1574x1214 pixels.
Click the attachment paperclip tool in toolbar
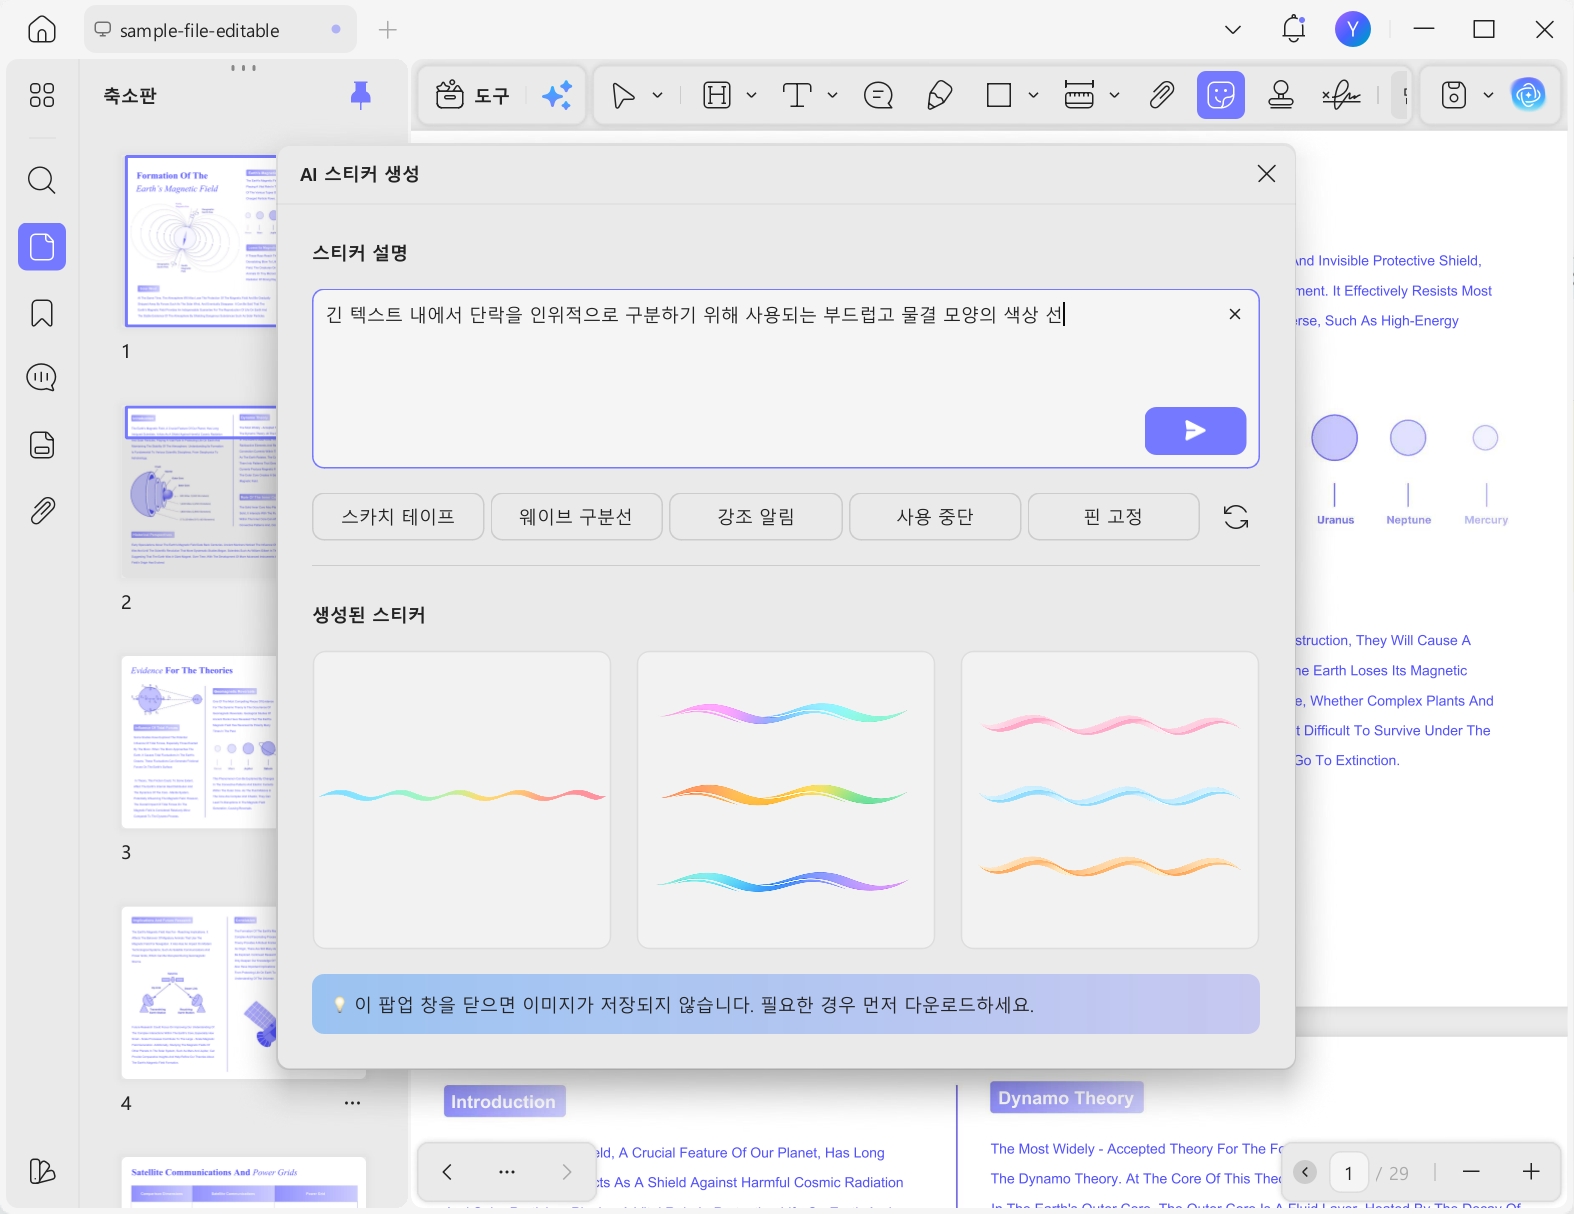click(1161, 95)
